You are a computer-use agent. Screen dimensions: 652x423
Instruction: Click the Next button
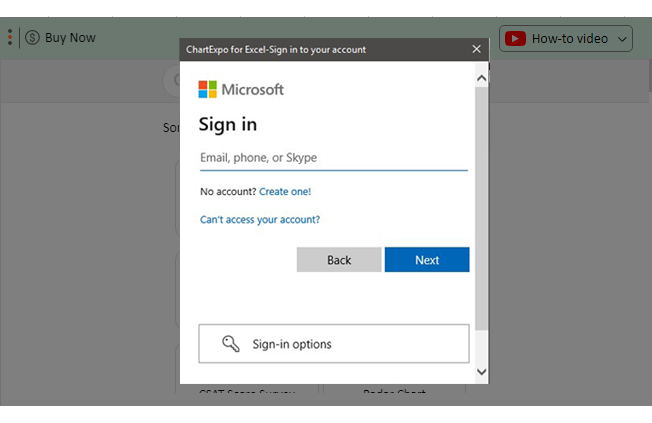click(427, 260)
